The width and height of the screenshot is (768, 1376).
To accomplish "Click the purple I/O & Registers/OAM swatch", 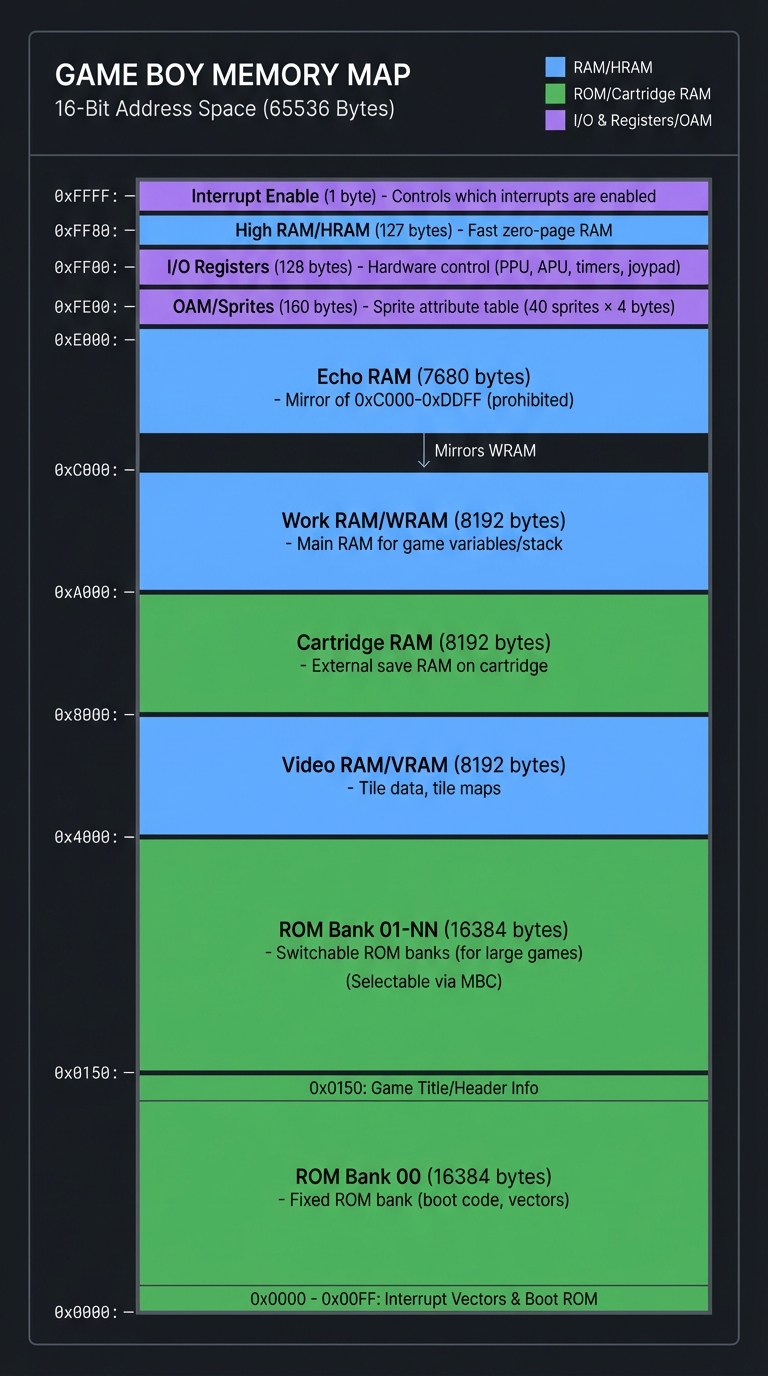I will (555, 120).
